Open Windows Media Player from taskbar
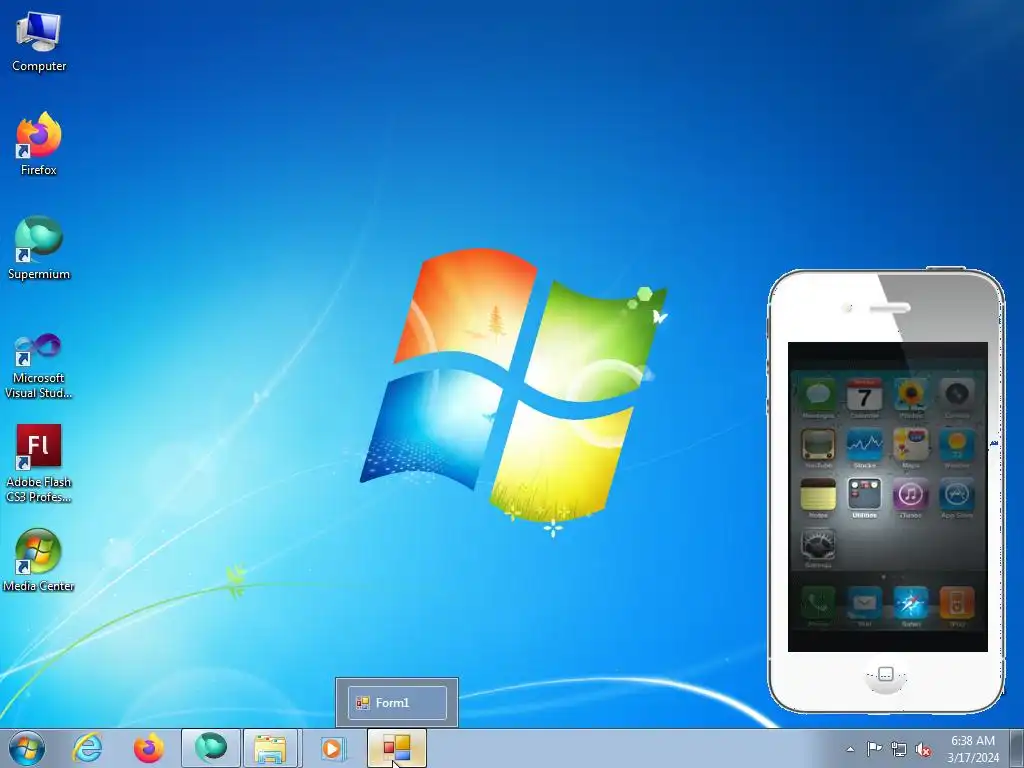The image size is (1024, 768). [332, 748]
